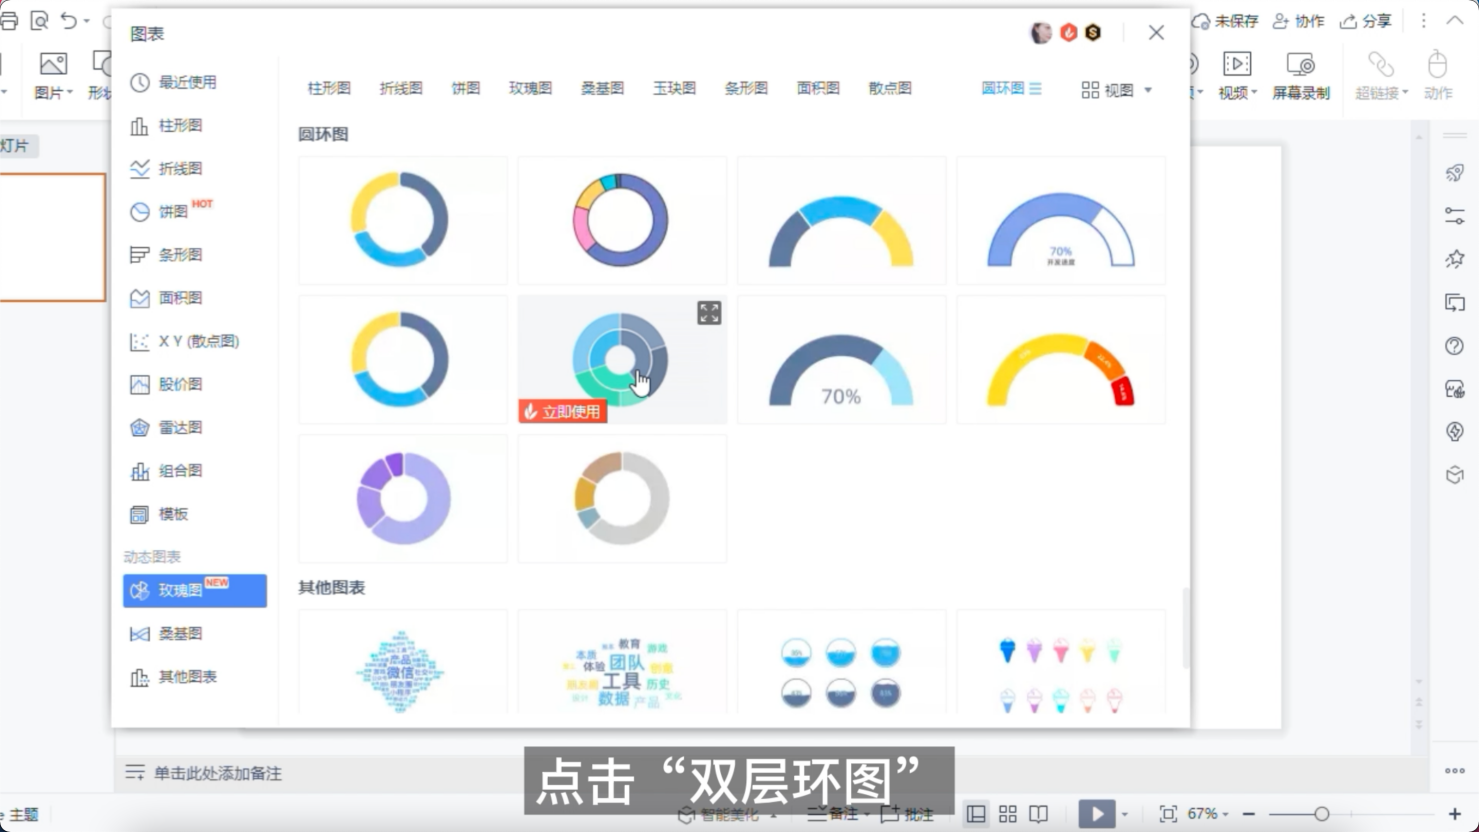Viewport: 1479px width, 832px height.
Task: Click the zoom out minus button
Action: tap(1249, 814)
